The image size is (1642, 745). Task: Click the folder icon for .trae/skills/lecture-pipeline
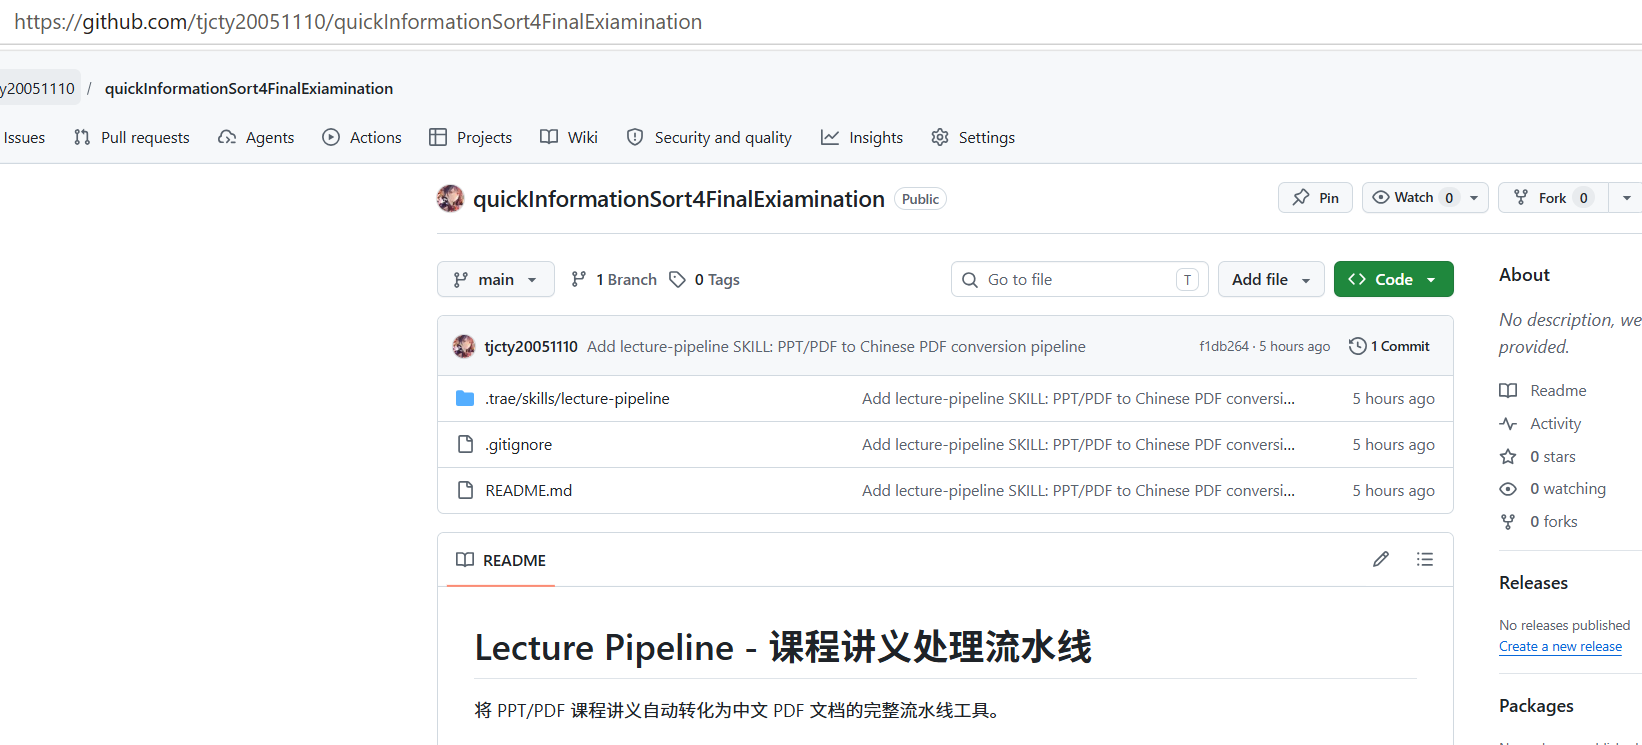point(465,398)
